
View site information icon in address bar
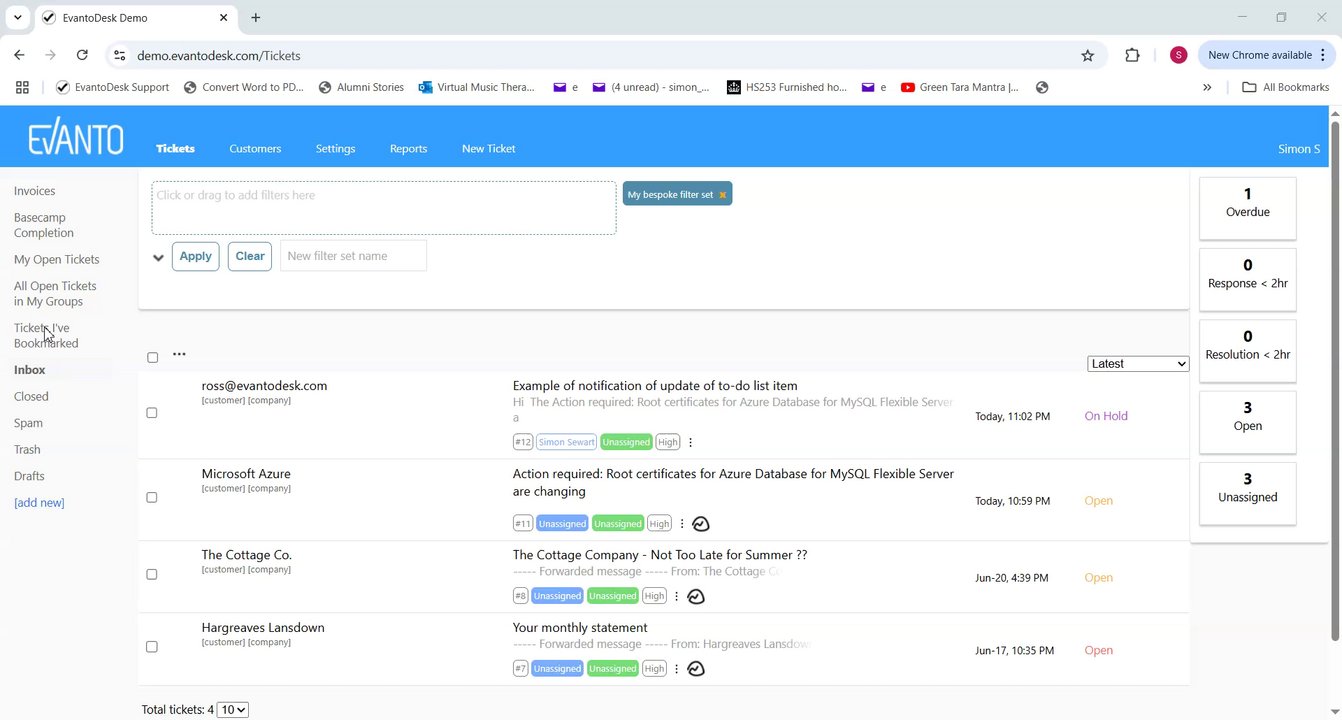[x=119, y=56]
